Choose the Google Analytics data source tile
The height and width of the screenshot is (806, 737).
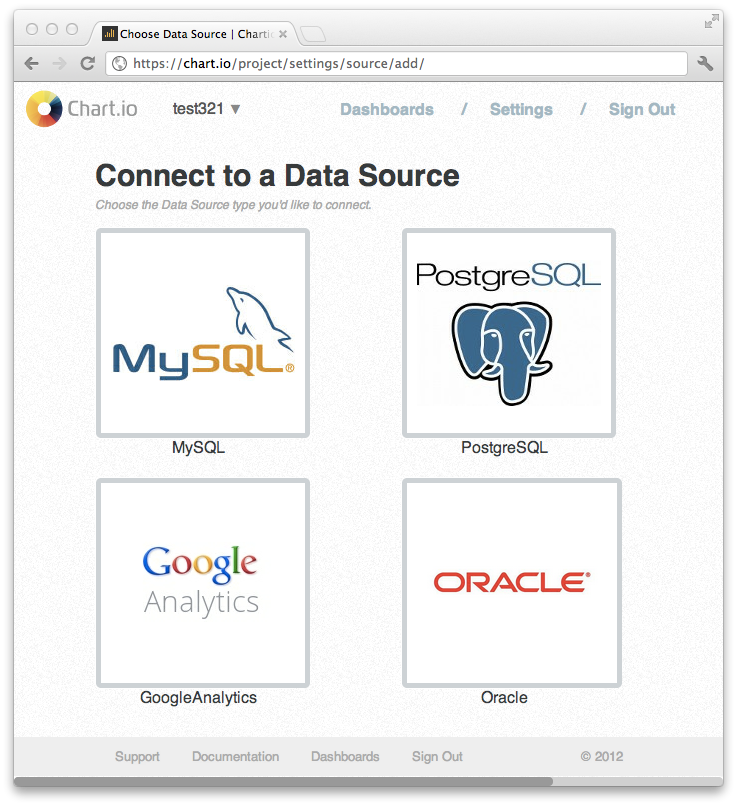click(x=203, y=583)
